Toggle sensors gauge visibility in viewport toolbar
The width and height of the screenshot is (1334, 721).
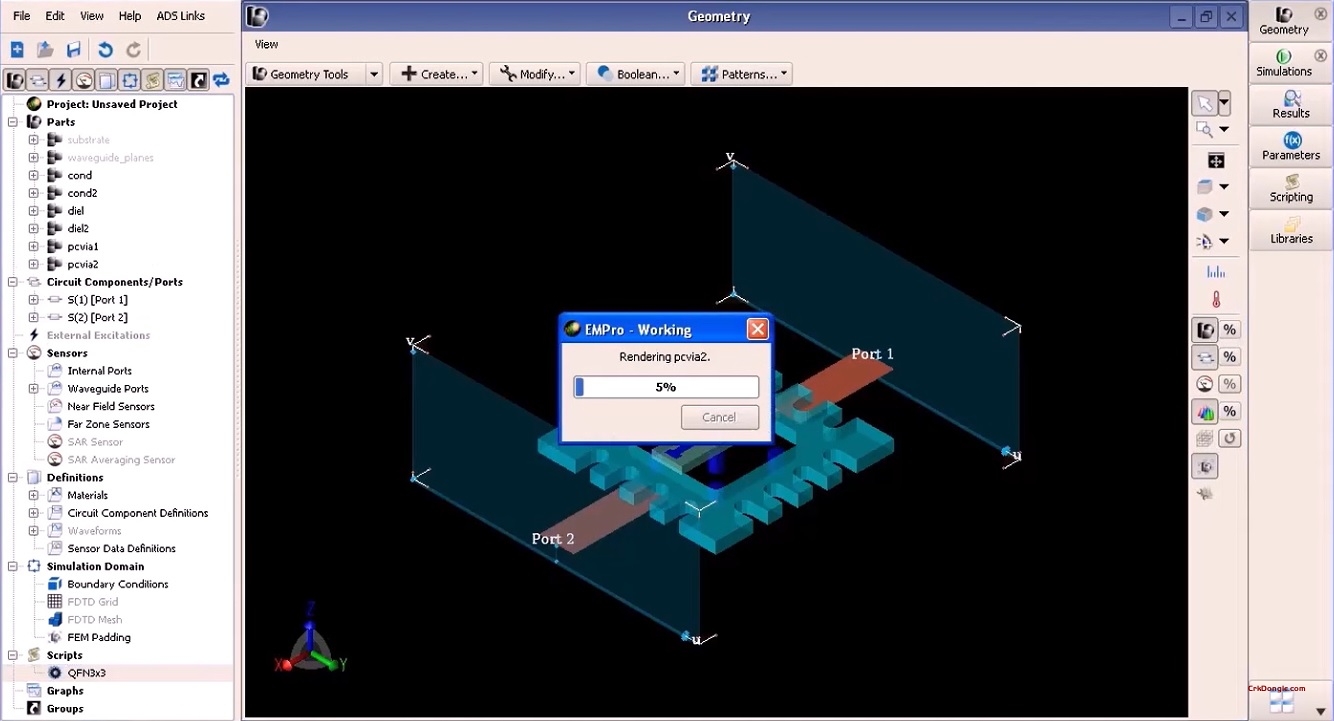point(1205,384)
